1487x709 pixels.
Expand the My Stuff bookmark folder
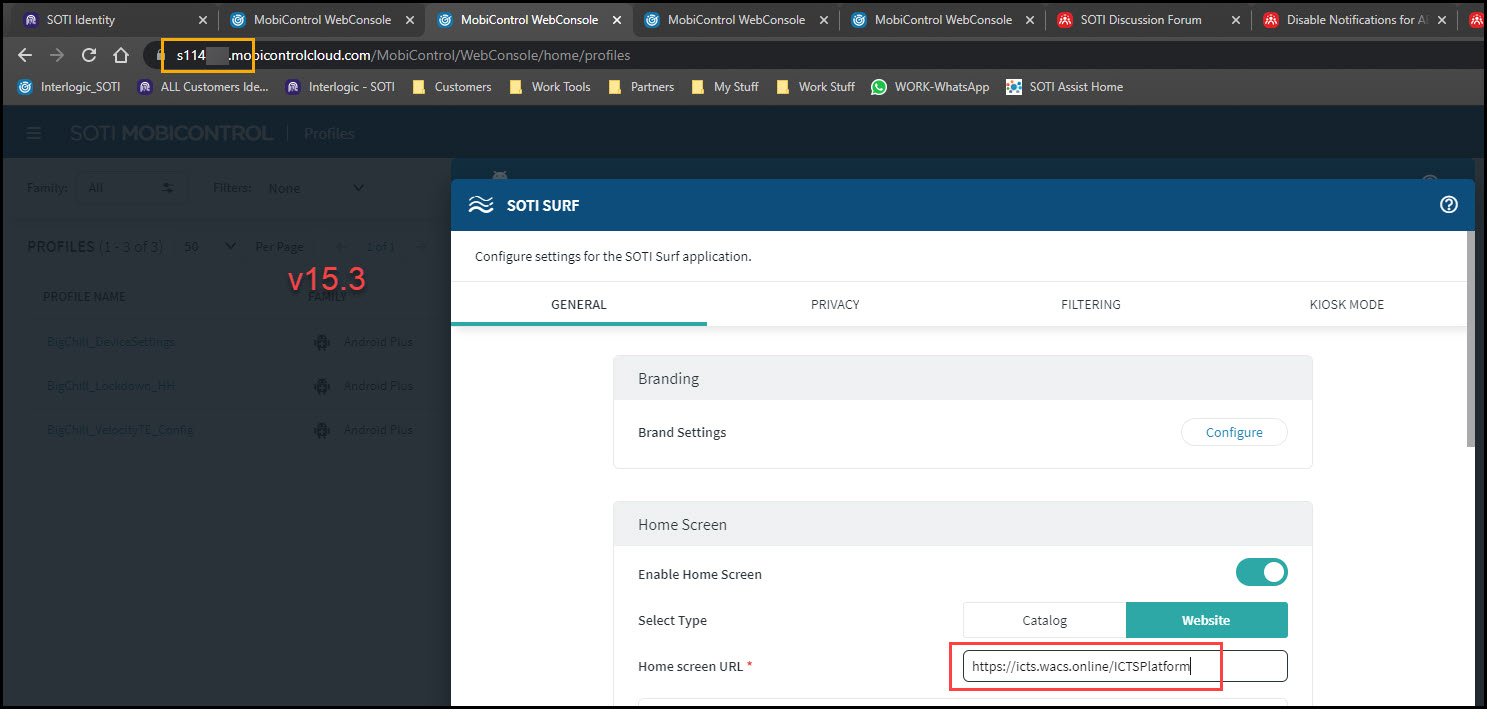click(x=725, y=87)
